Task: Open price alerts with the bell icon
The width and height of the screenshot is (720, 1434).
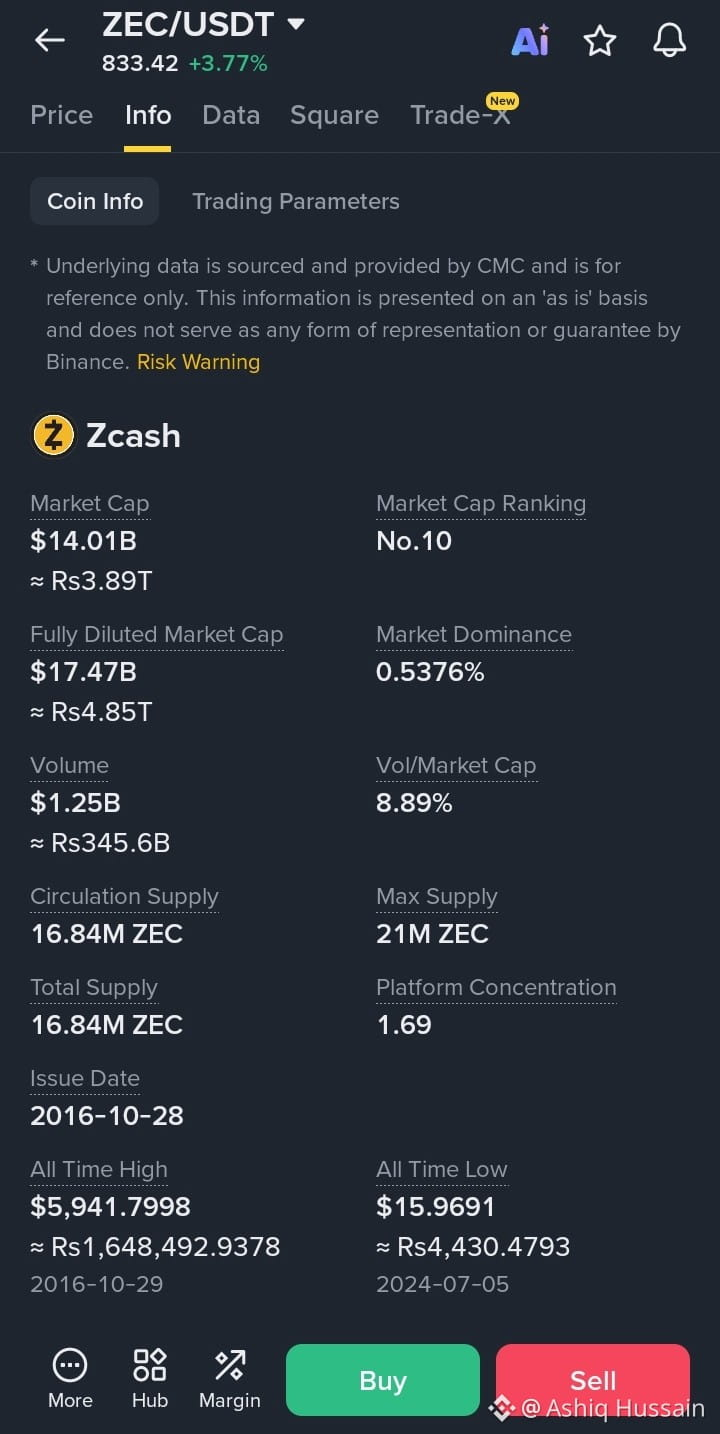Action: coord(670,40)
